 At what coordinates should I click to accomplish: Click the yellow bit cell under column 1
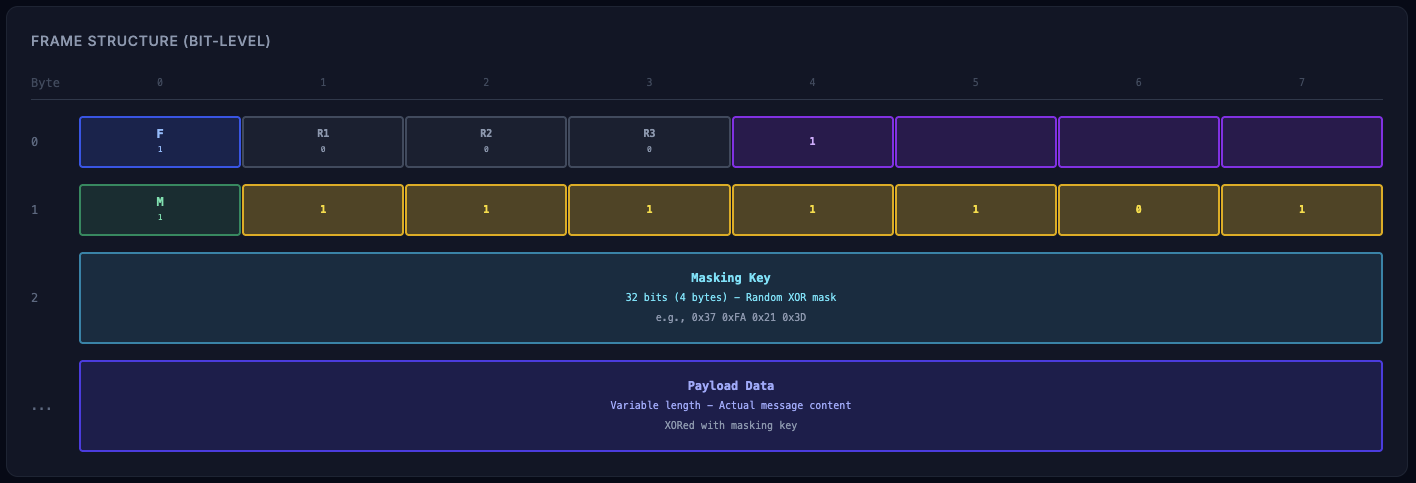coord(323,210)
